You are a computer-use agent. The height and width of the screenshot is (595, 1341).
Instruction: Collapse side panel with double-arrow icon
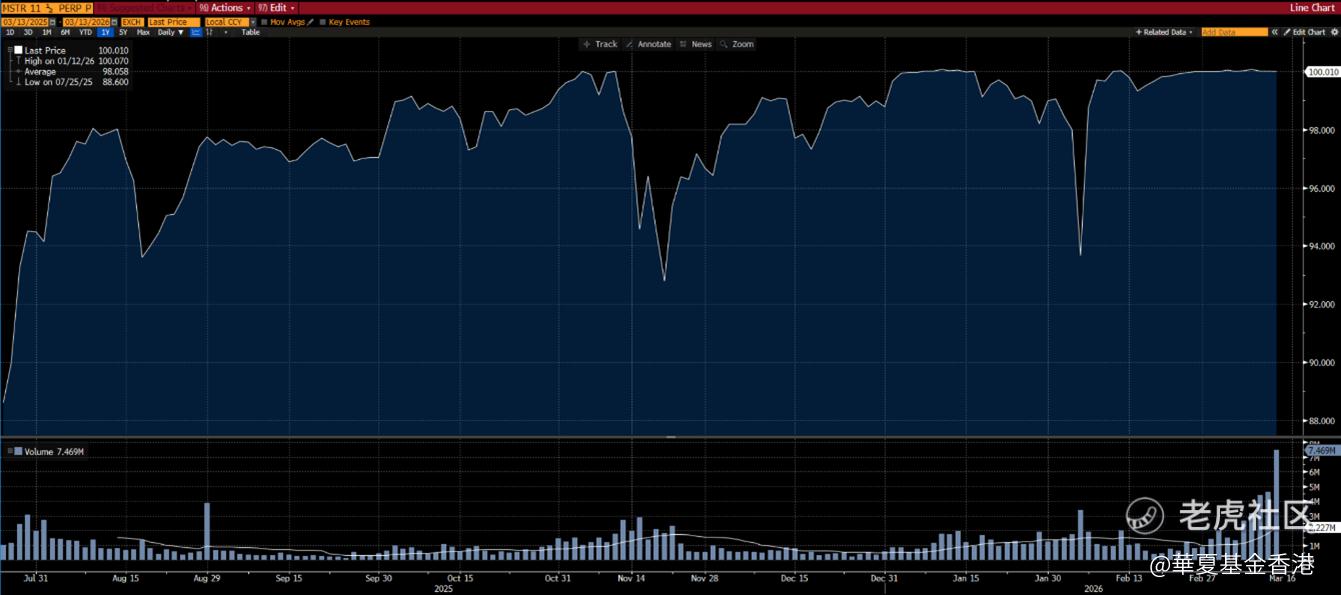1274,32
